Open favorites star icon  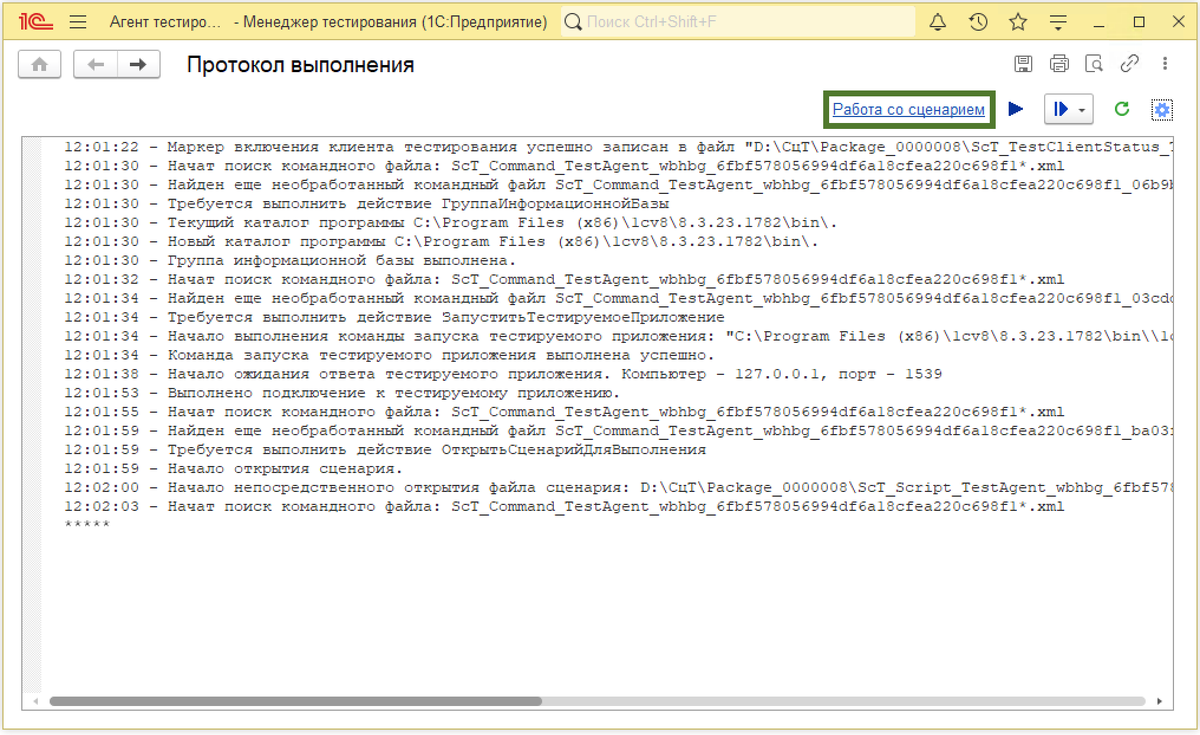coord(1018,22)
